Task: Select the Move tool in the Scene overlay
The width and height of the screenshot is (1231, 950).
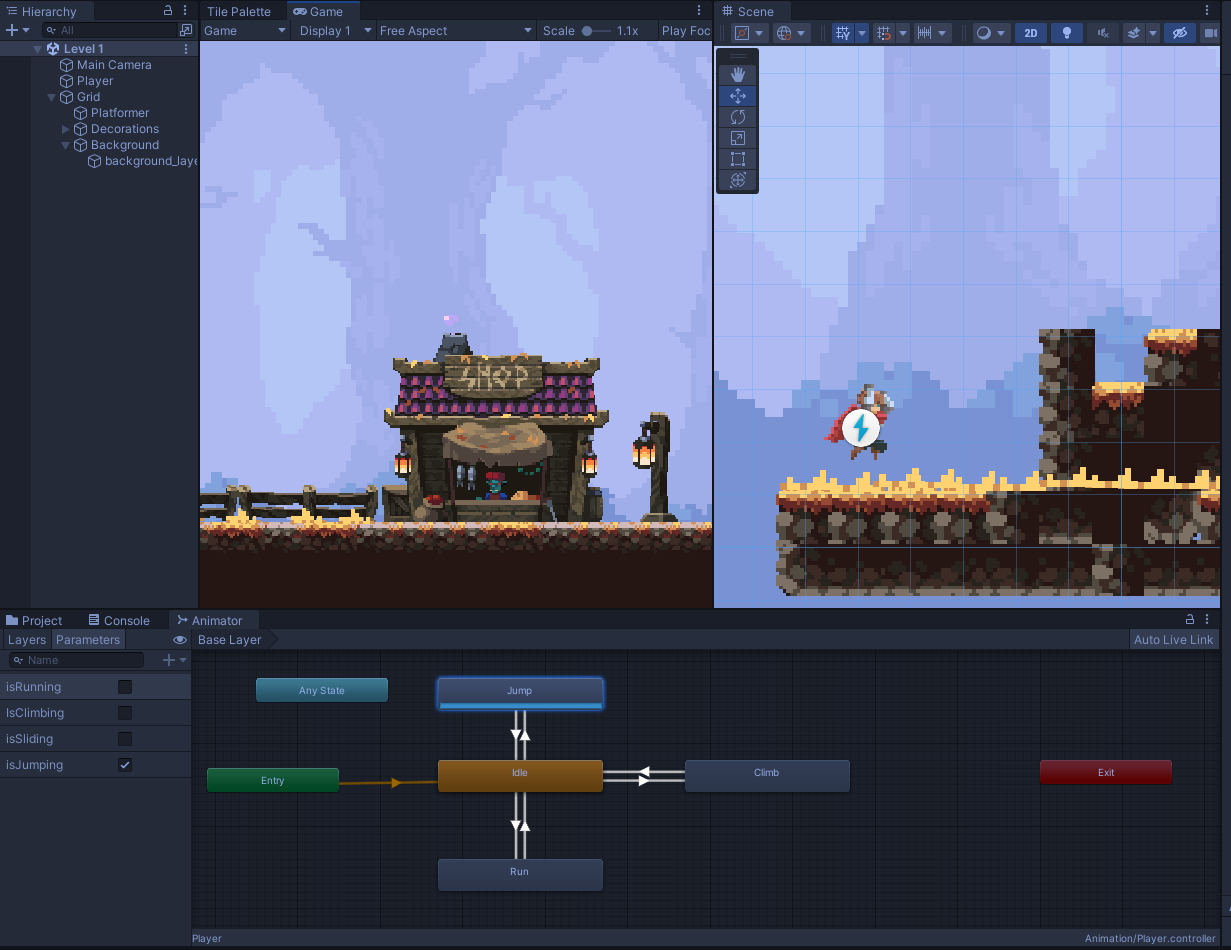Action: [737, 96]
